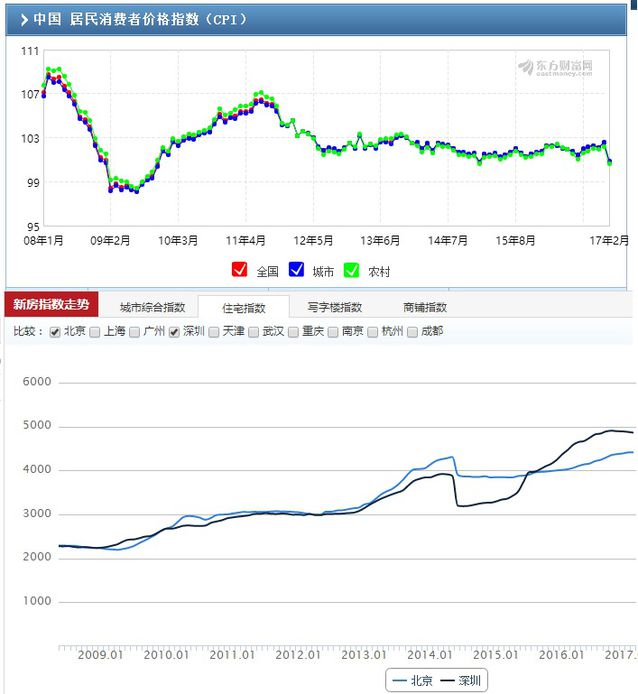Viewport: 638px width, 694px height.
Task: Toggle the red 全国 legend check icon
Action: coord(239,270)
